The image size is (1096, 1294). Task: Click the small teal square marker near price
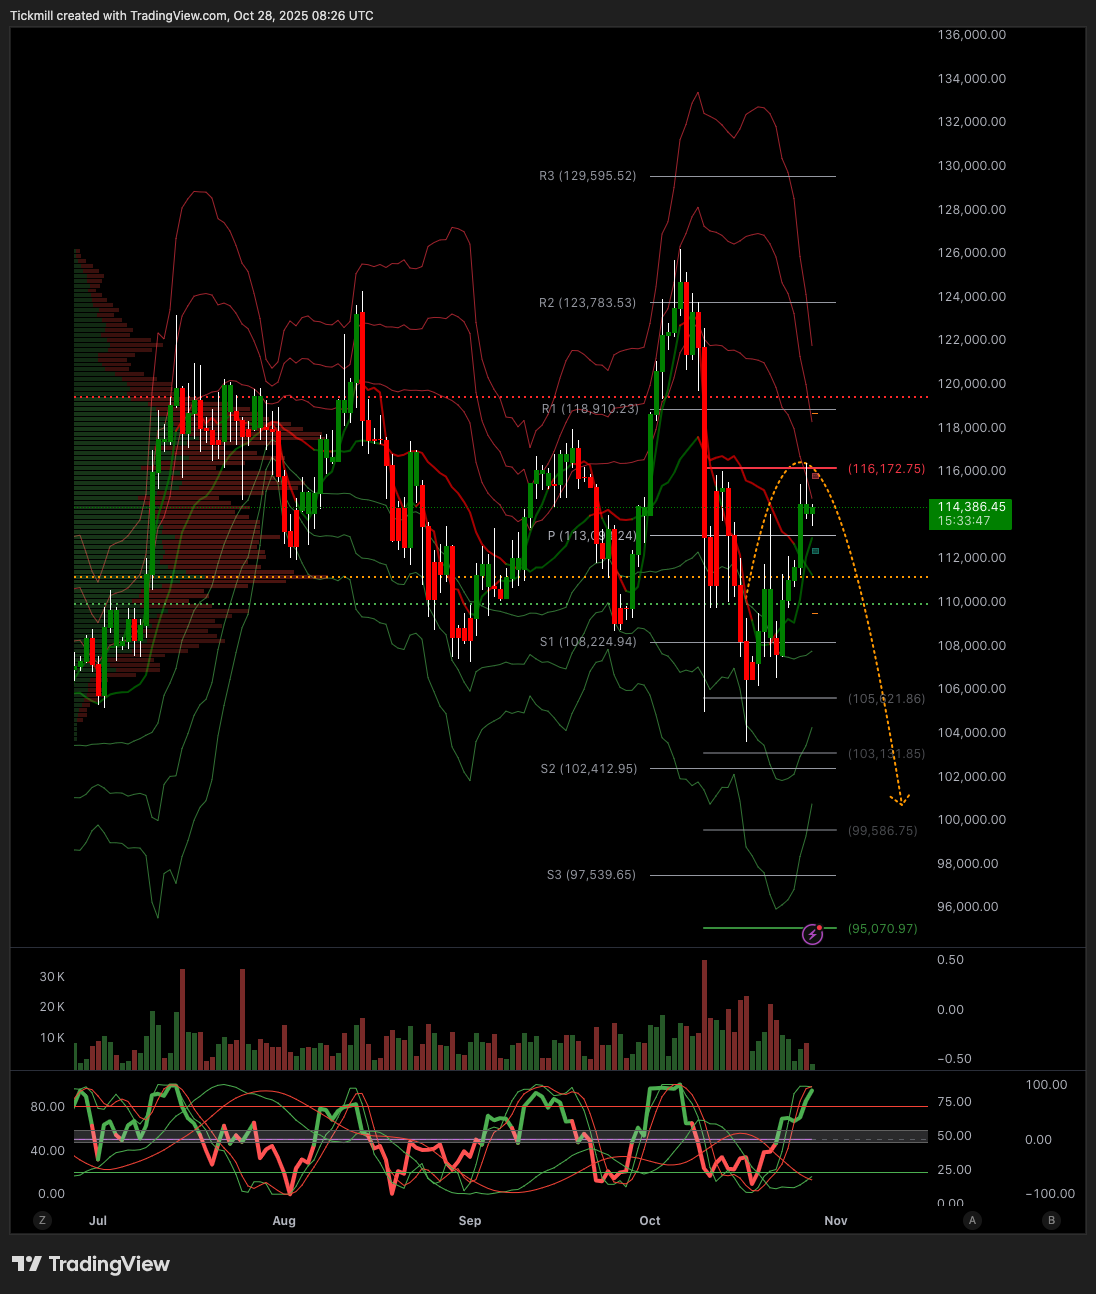(x=816, y=551)
